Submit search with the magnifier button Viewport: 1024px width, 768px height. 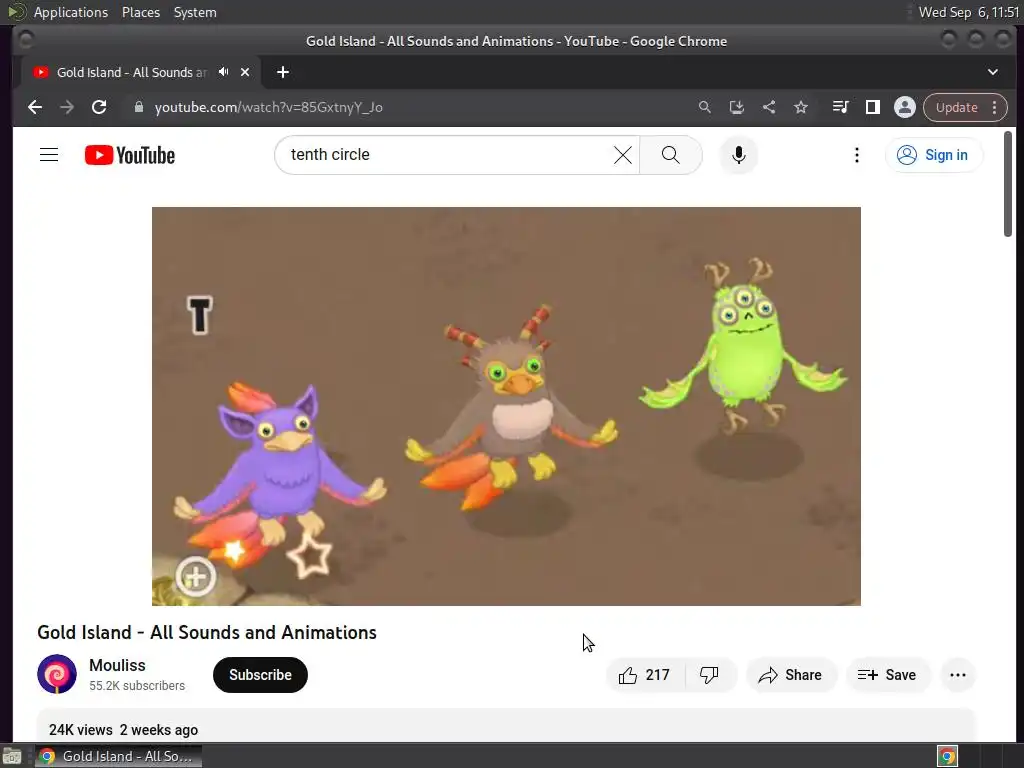point(671,155)
